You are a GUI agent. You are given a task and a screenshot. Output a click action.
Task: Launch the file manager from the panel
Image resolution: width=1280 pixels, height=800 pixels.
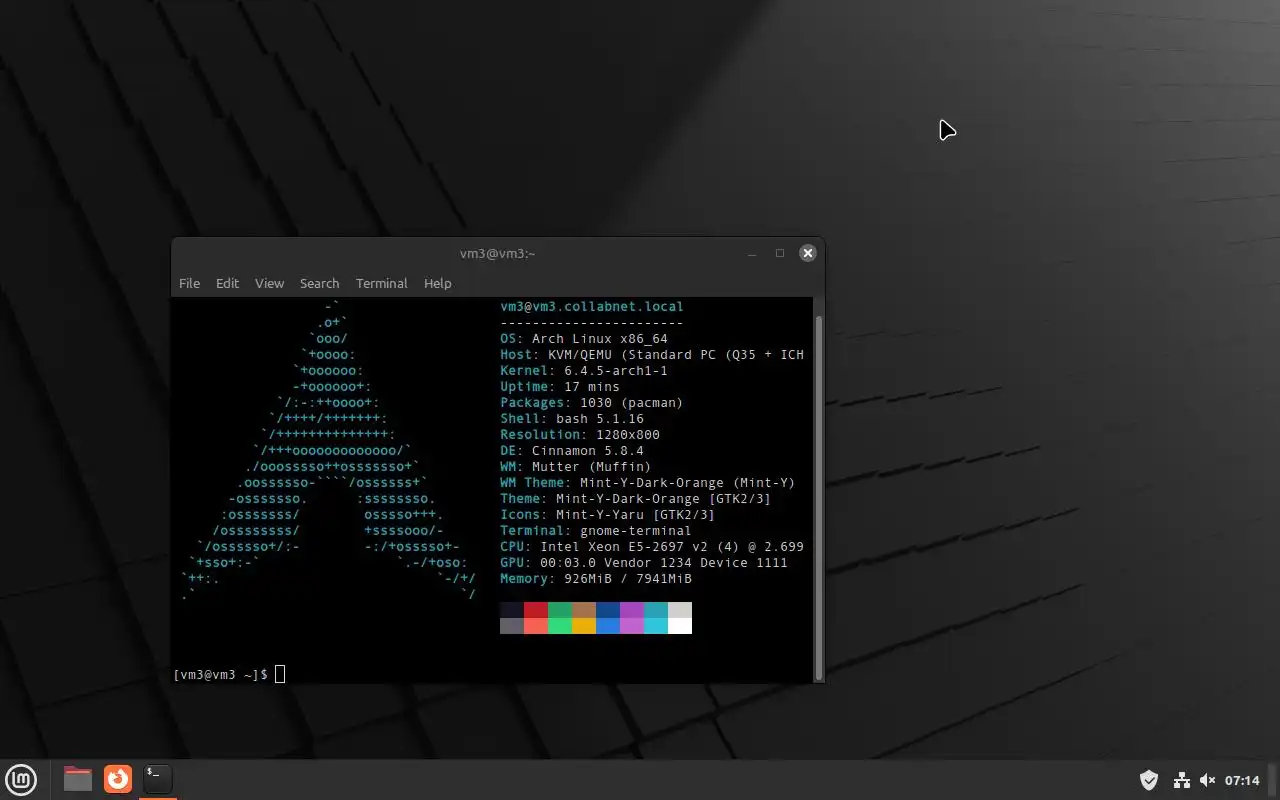pyautogui.click(x=78, y=778)
